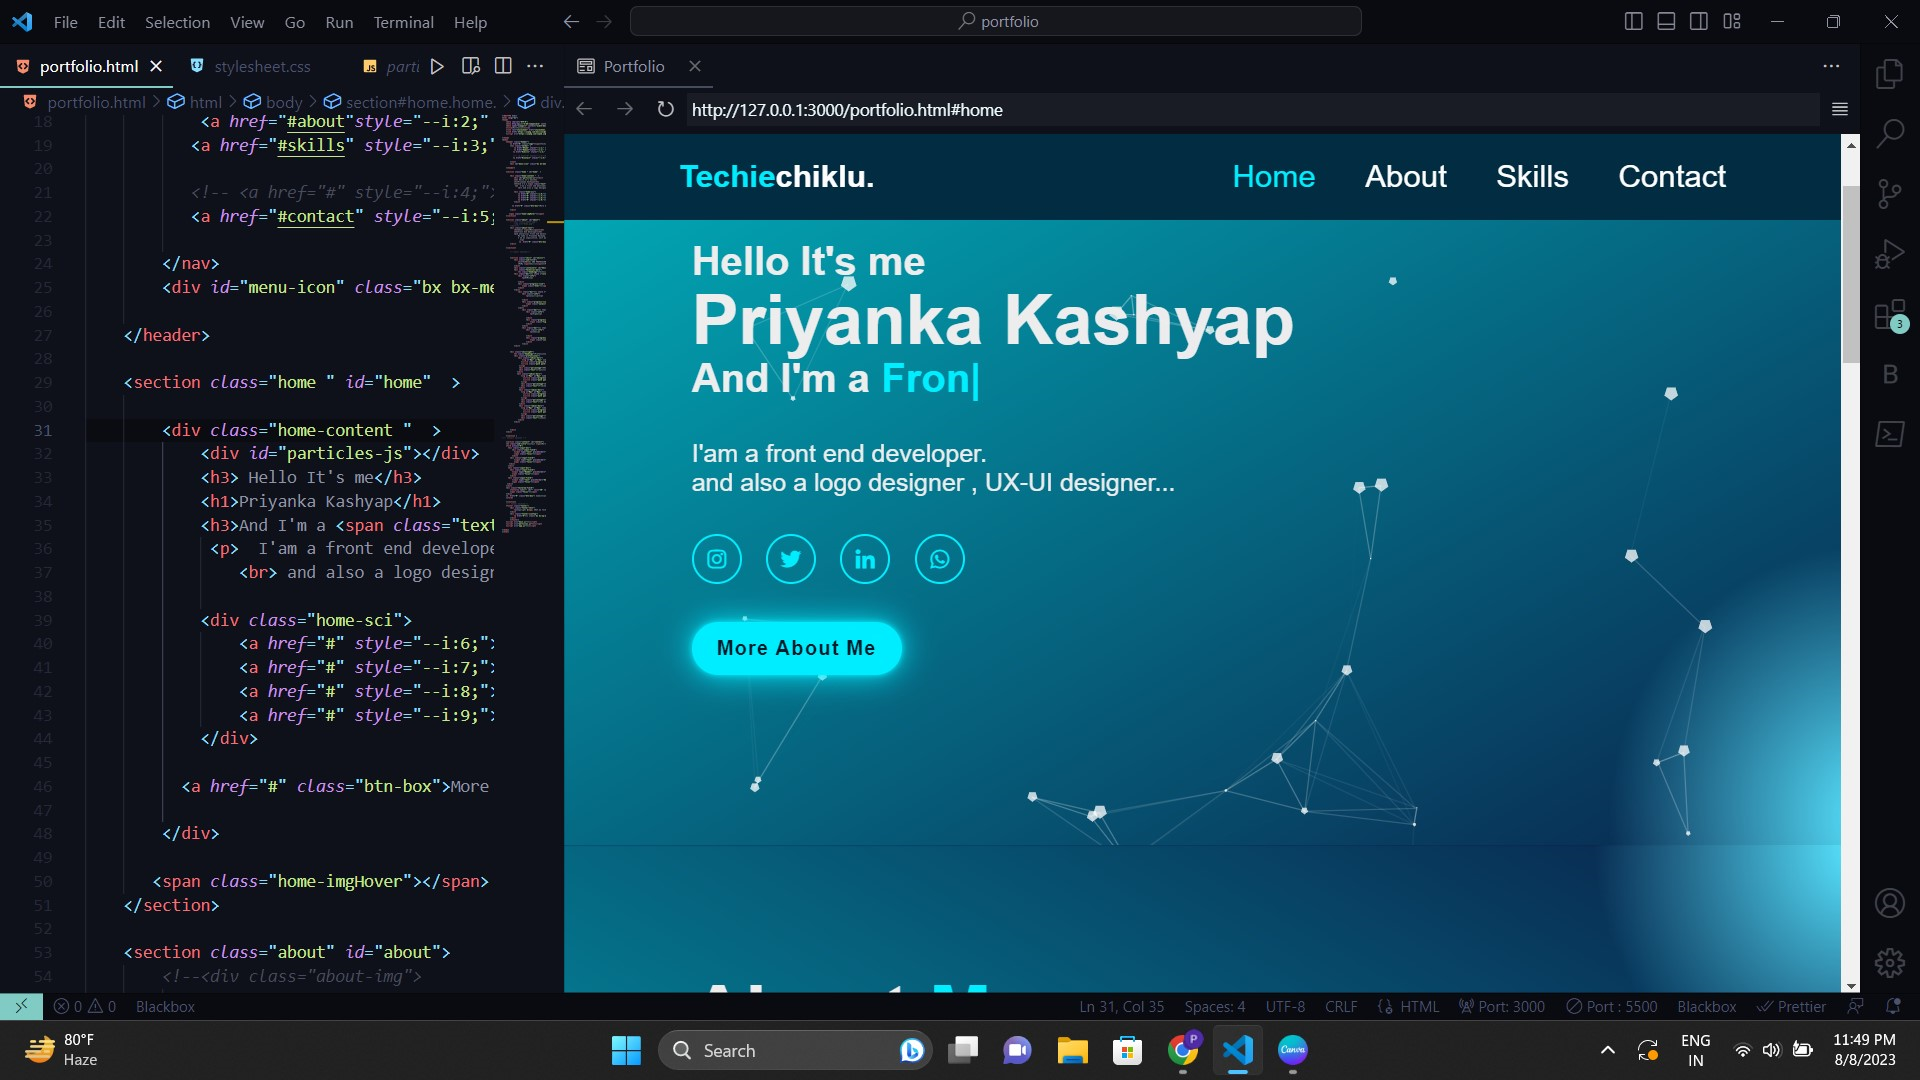Toggle the primary sidebar layout
Image resolution: width=1920 pixels, height=1080 pixels.
pos(1634,20)
